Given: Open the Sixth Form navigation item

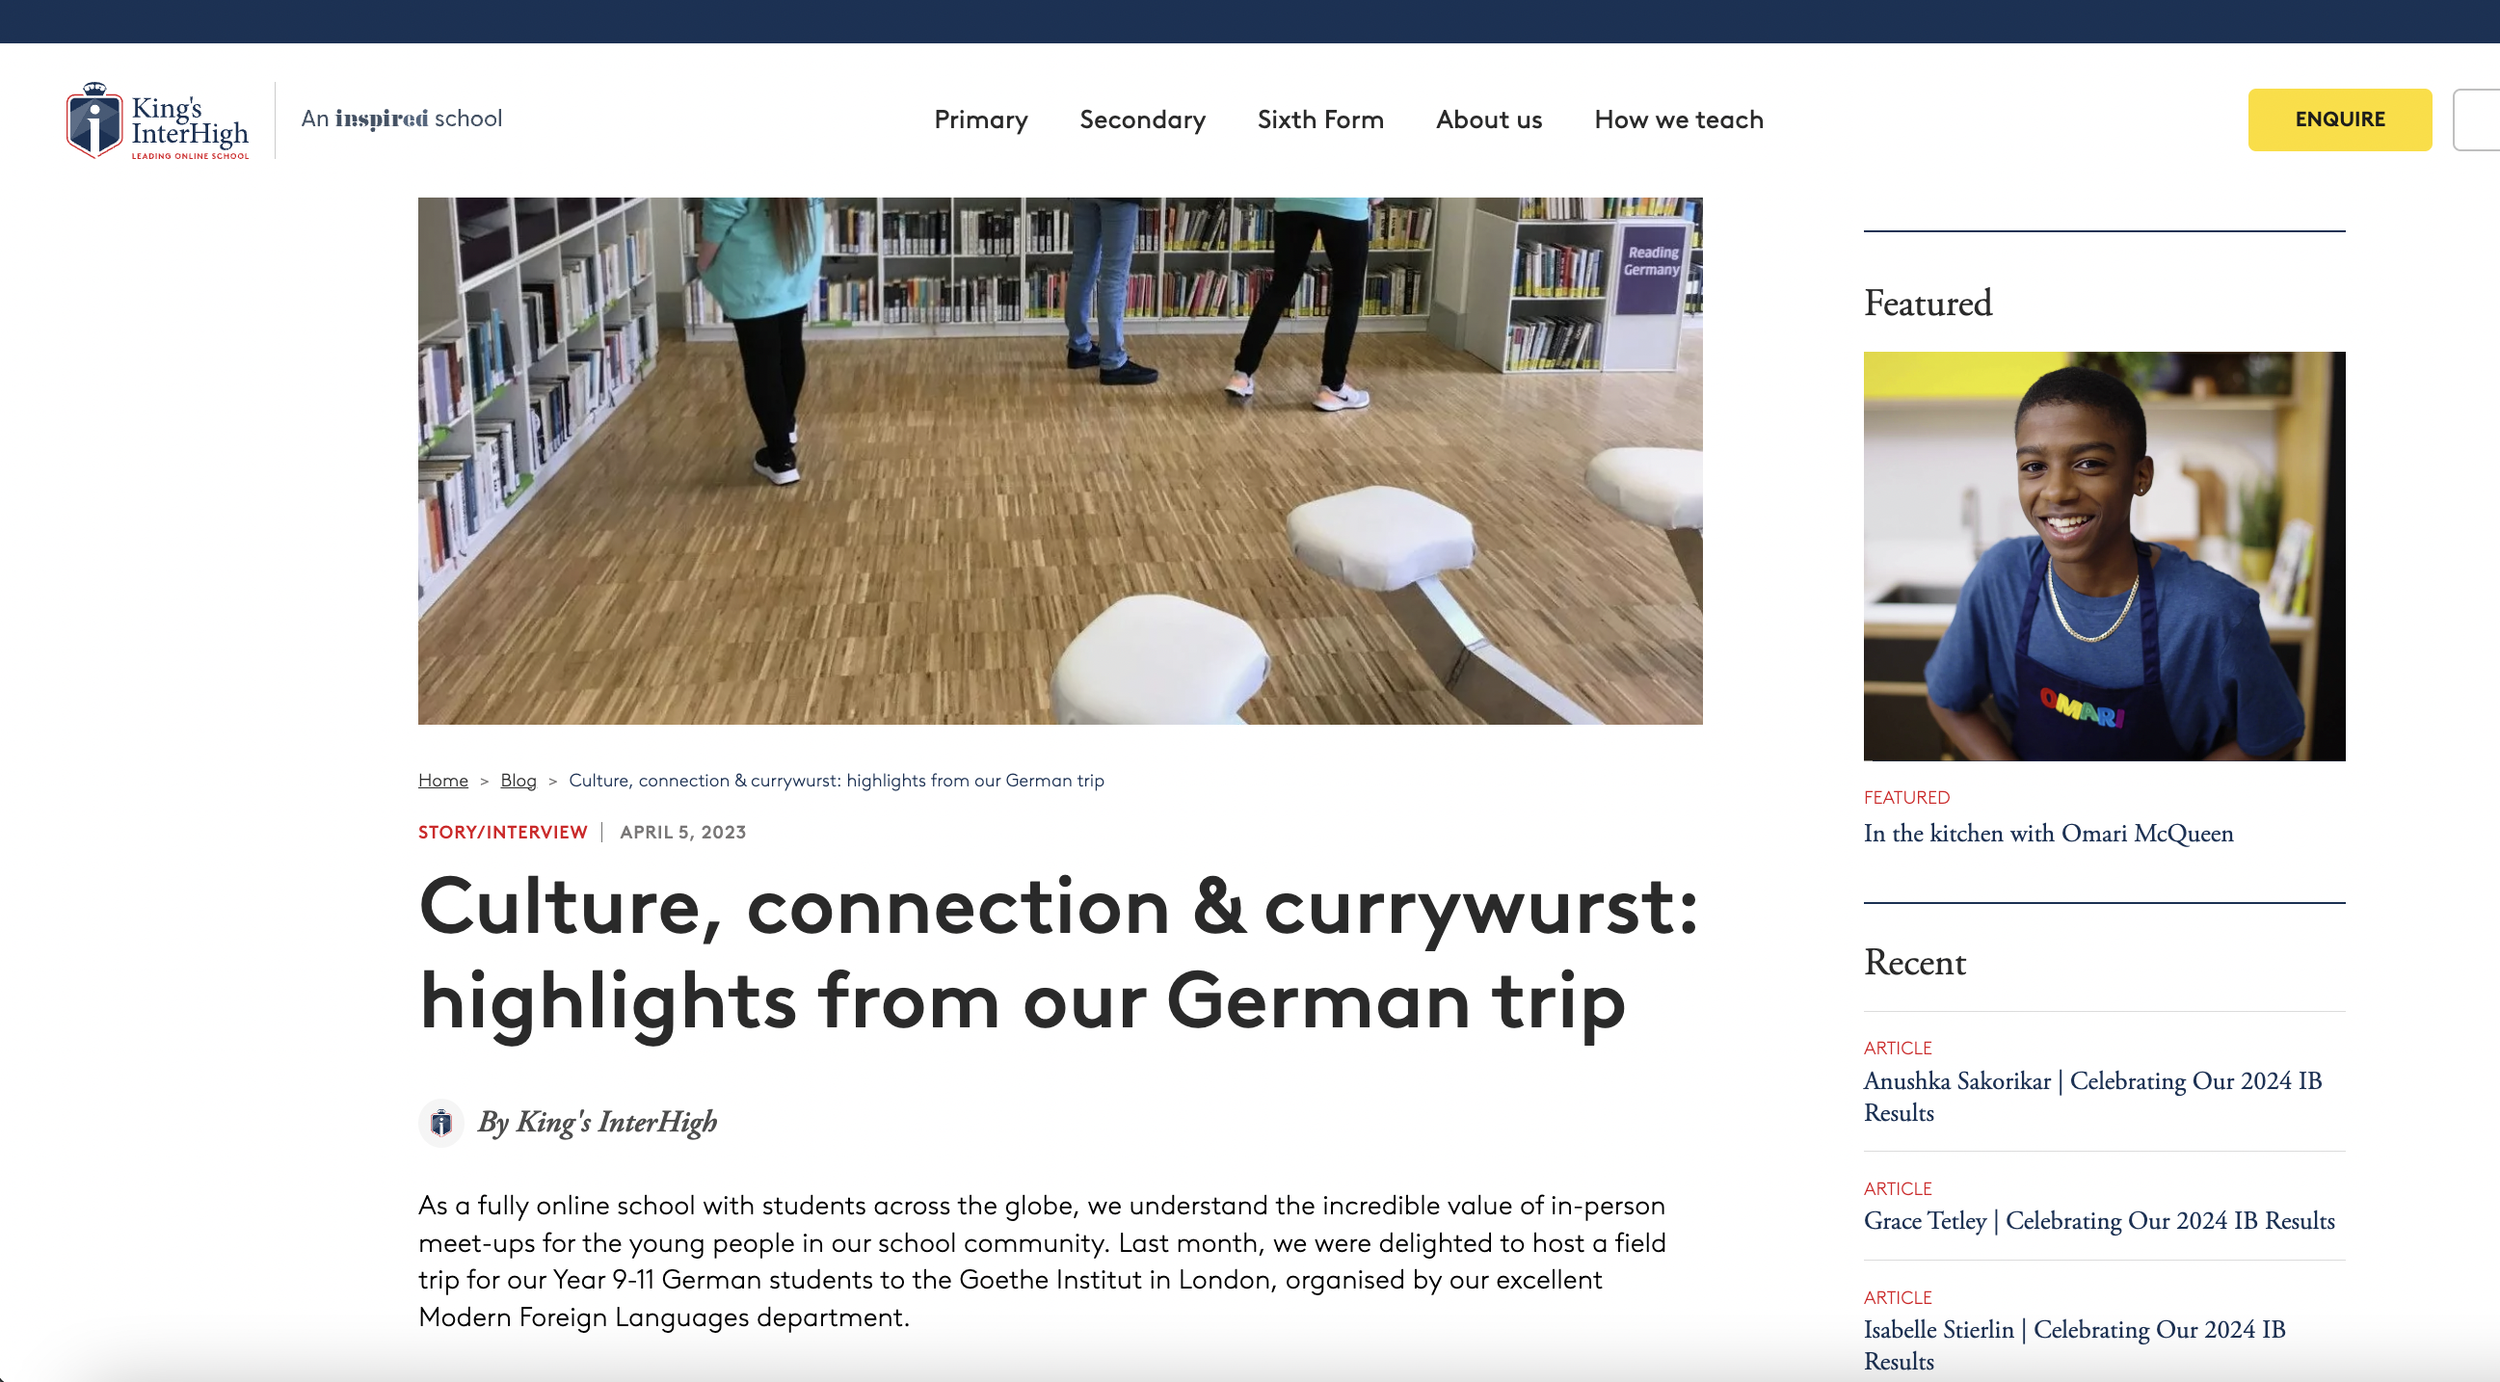Looking at the screenshot, I should pyautogui.click(x=1320, y=120).
